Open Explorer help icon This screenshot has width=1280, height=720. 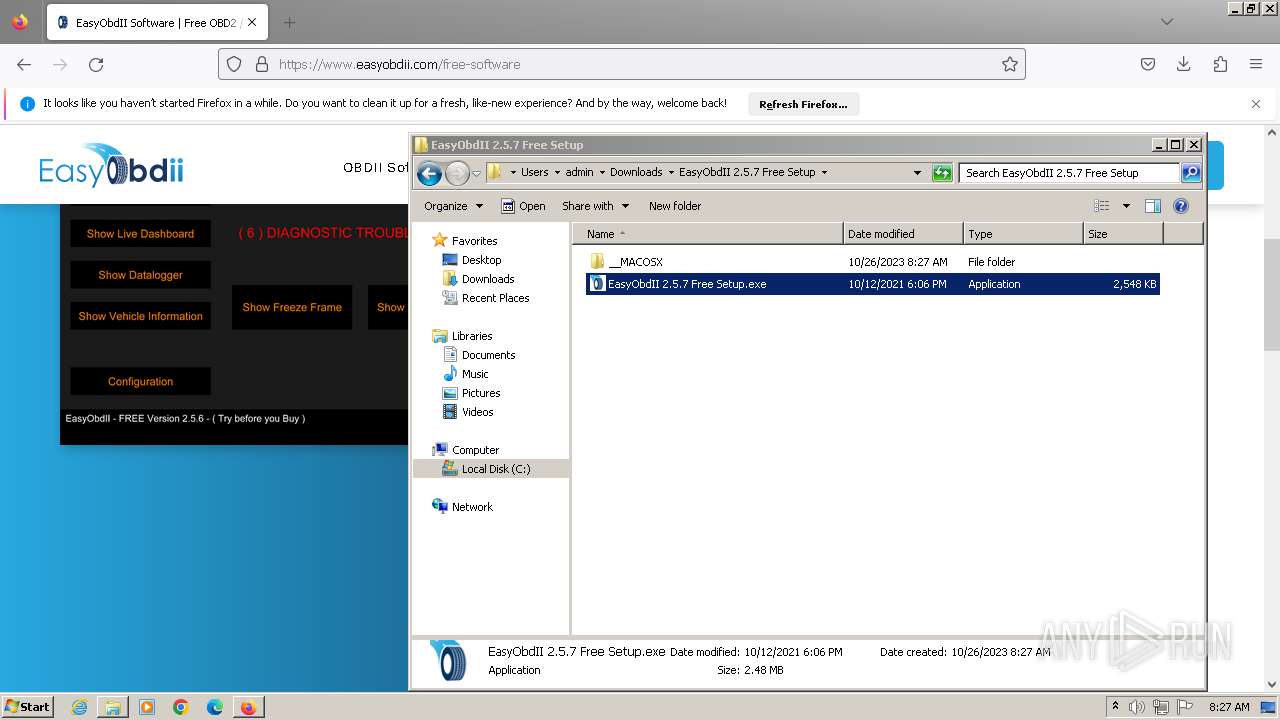pyautogui.click(x=1181, y=206)
